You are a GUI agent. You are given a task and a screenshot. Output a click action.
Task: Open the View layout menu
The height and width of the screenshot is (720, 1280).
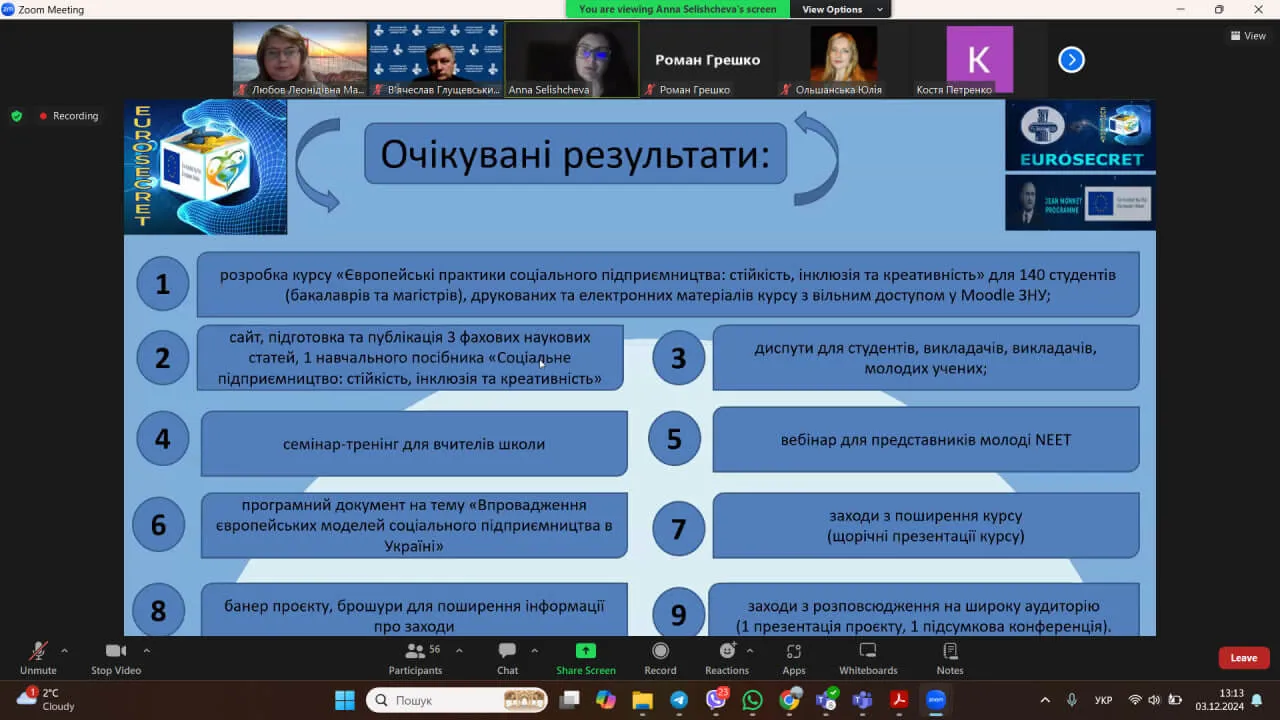coord(1248,36)
